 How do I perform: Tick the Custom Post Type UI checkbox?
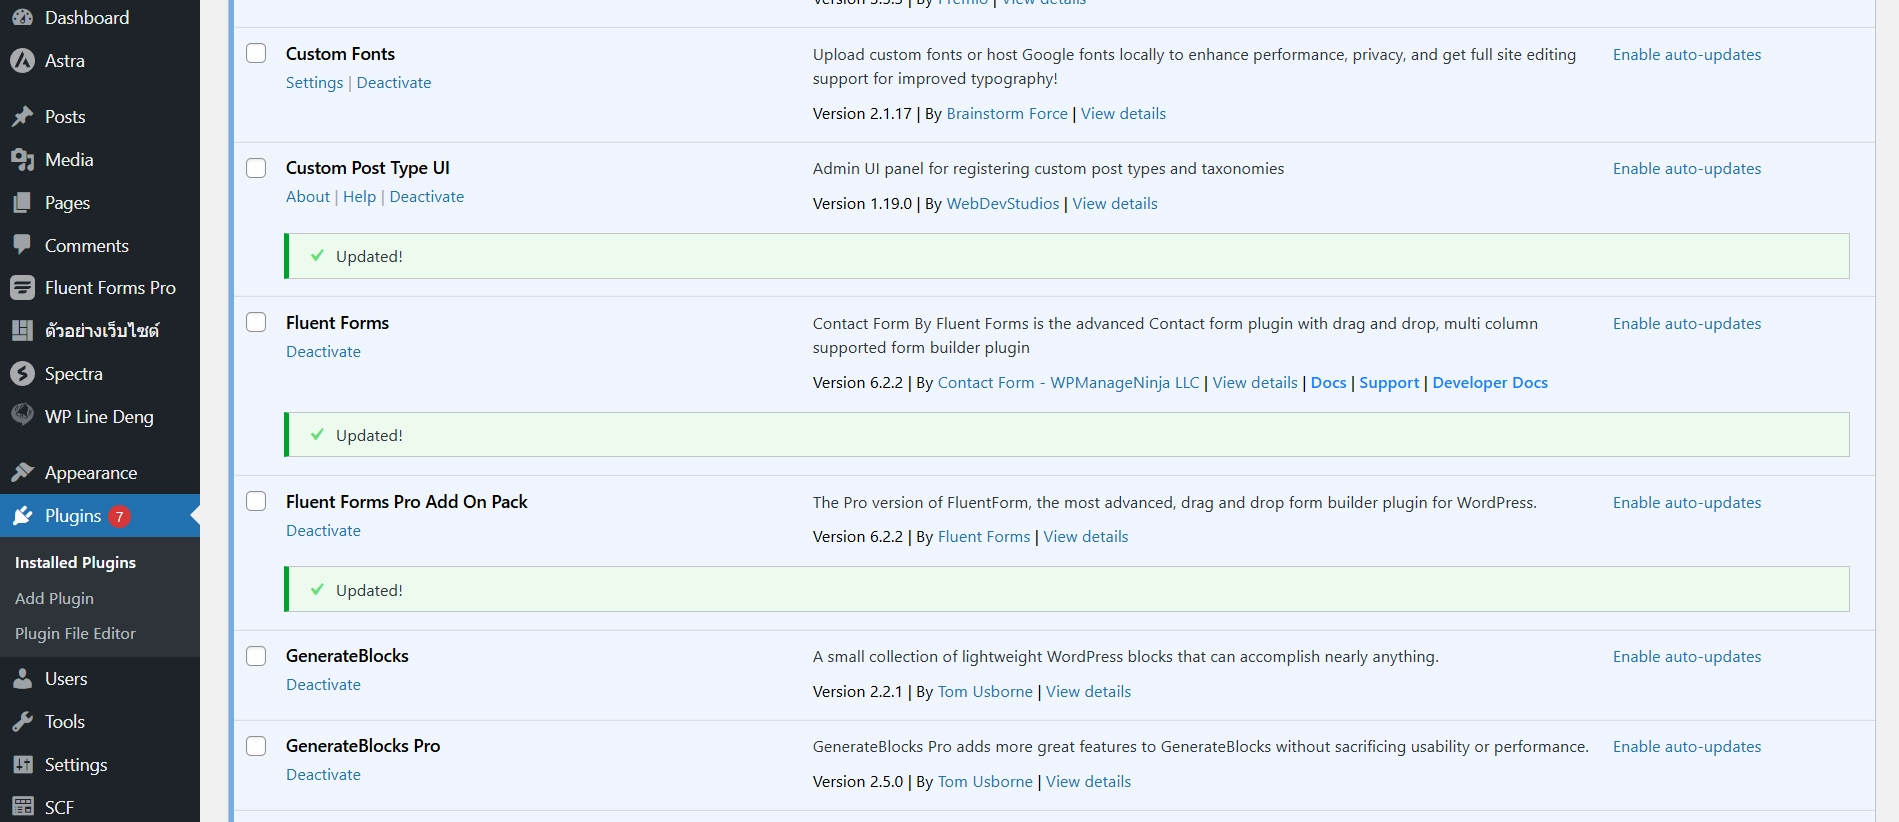256,167
